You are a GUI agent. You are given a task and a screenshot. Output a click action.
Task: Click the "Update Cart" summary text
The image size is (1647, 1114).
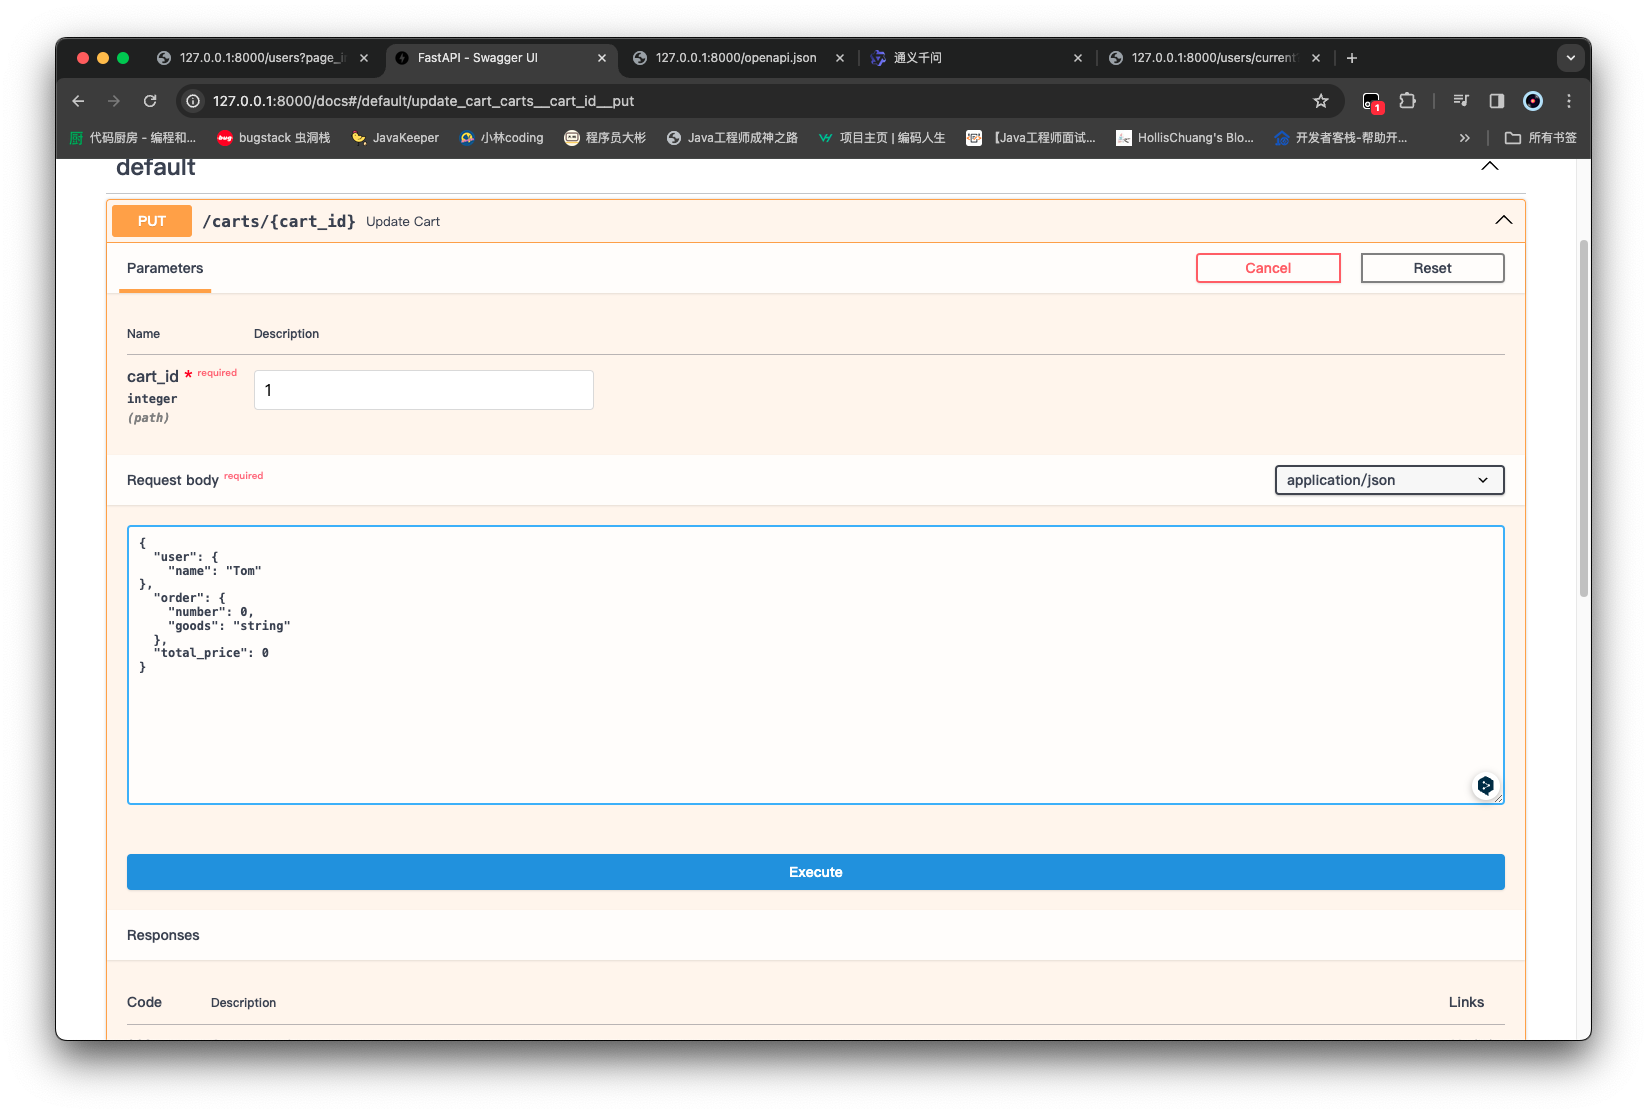[403, 222]
